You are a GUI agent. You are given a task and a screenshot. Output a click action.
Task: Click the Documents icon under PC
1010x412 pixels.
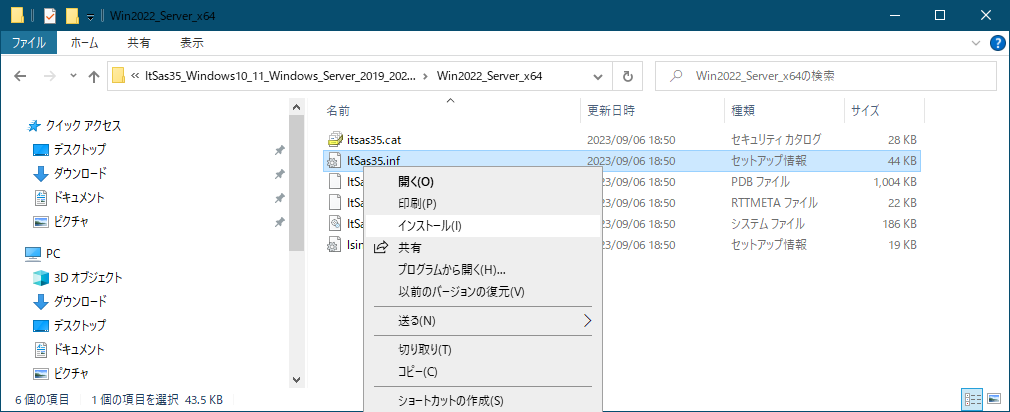pos(41,350)
